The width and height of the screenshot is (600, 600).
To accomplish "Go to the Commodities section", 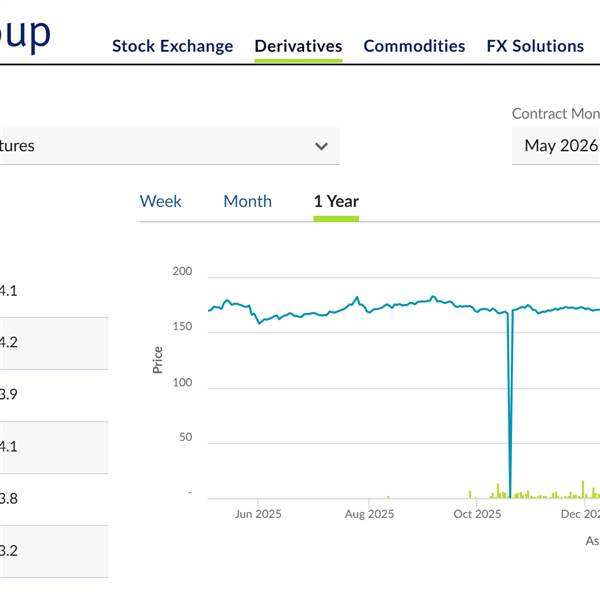I will [414, 46].
